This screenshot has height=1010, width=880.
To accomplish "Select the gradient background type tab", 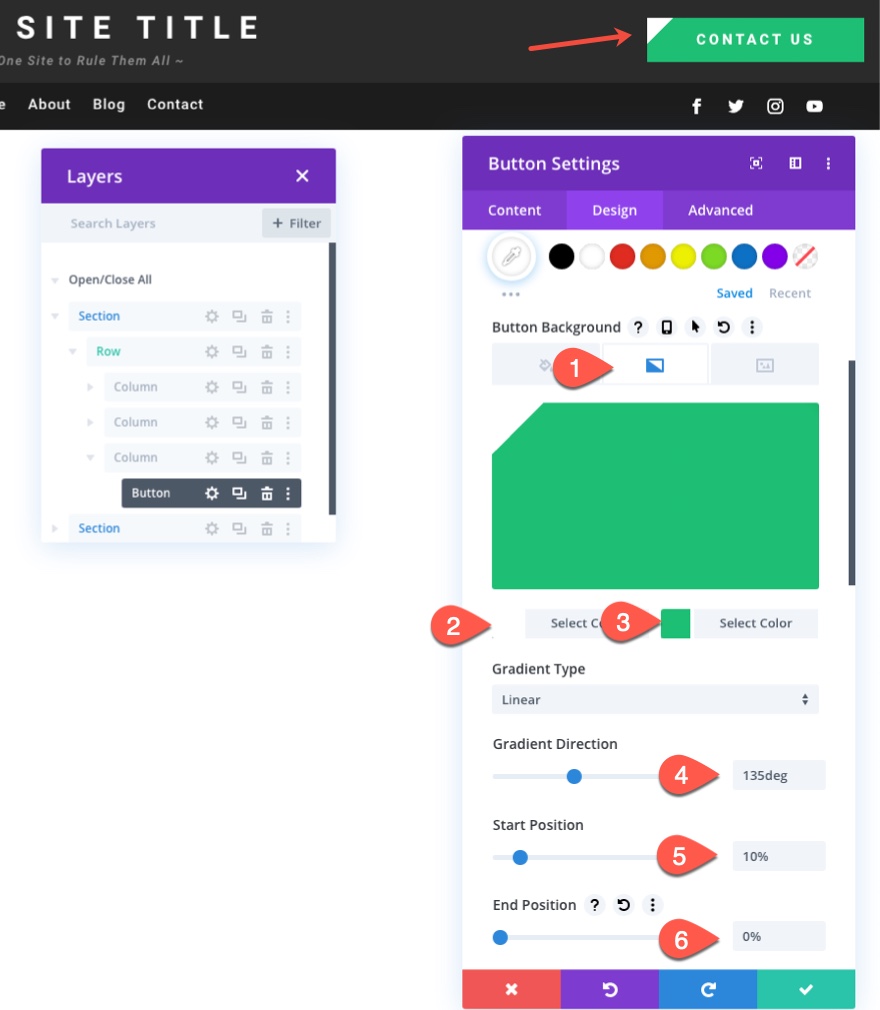I will (x=655, y=365).
